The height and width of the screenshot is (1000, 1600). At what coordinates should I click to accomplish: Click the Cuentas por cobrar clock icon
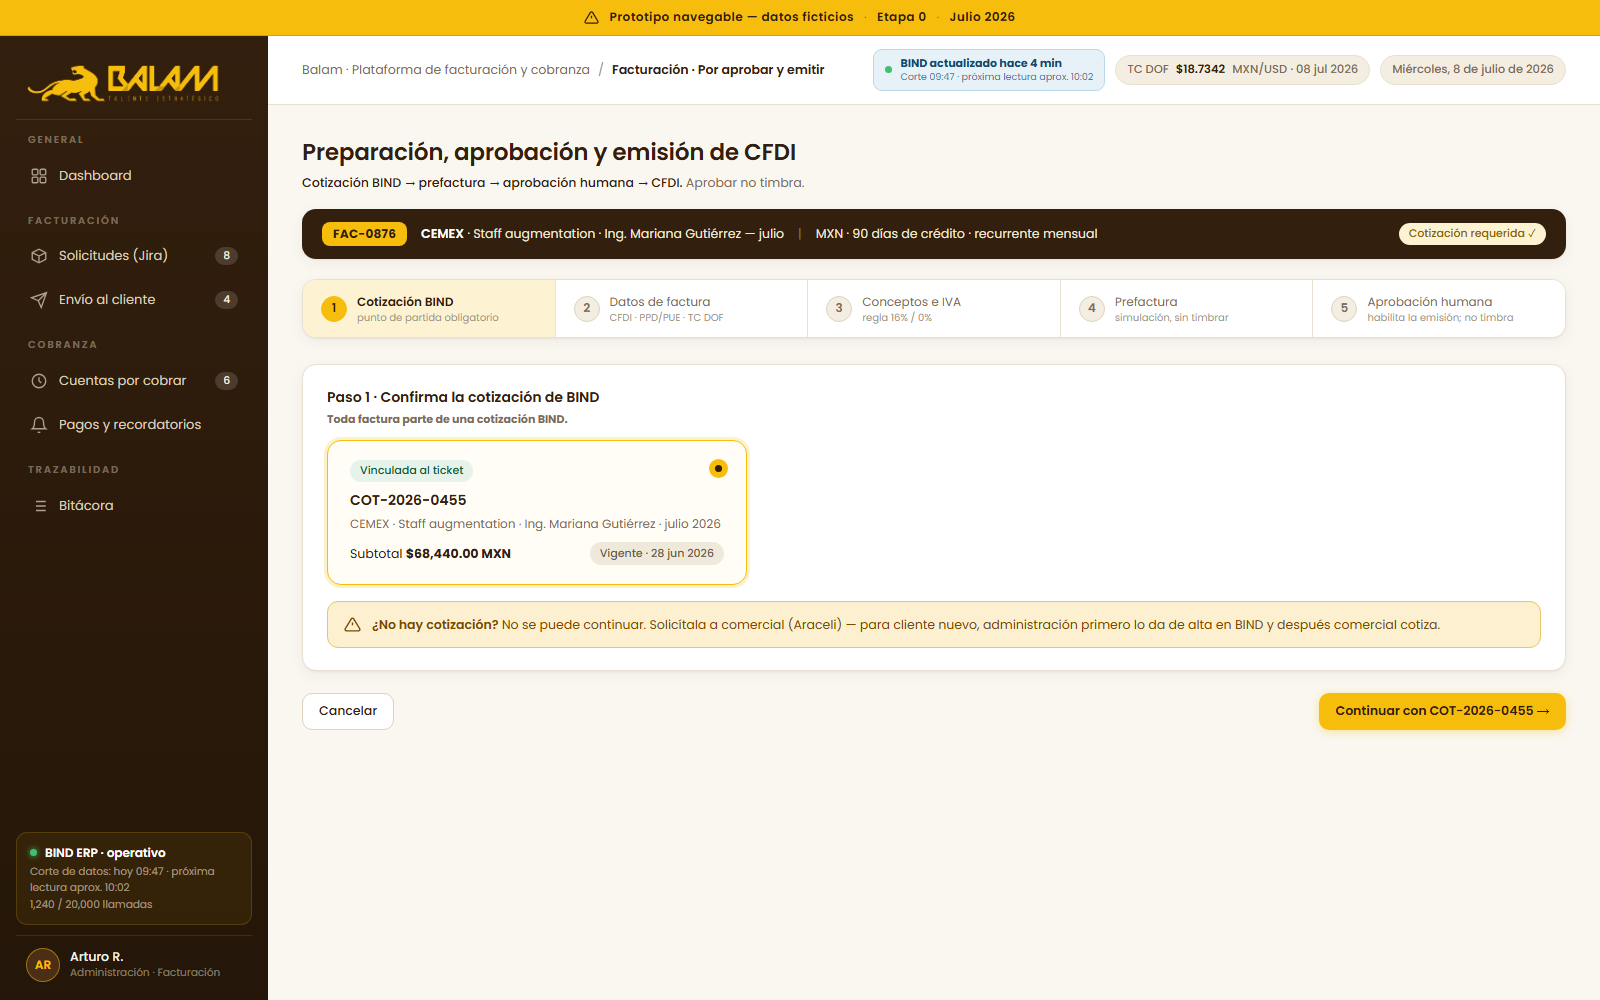click(x=39, y=381)
